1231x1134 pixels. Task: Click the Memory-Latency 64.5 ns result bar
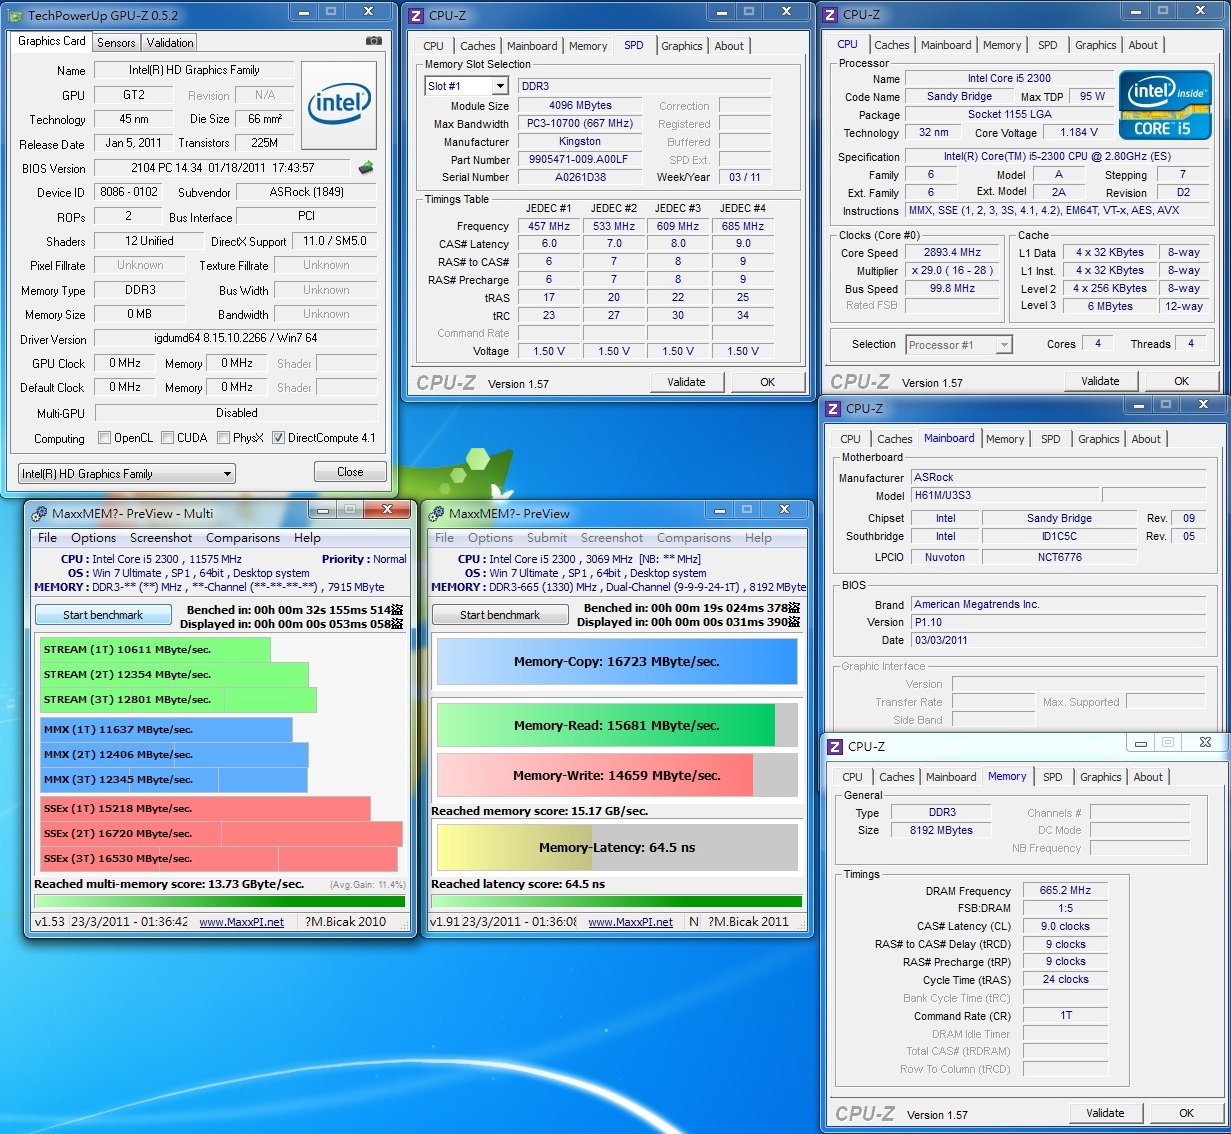coord(617,848)
